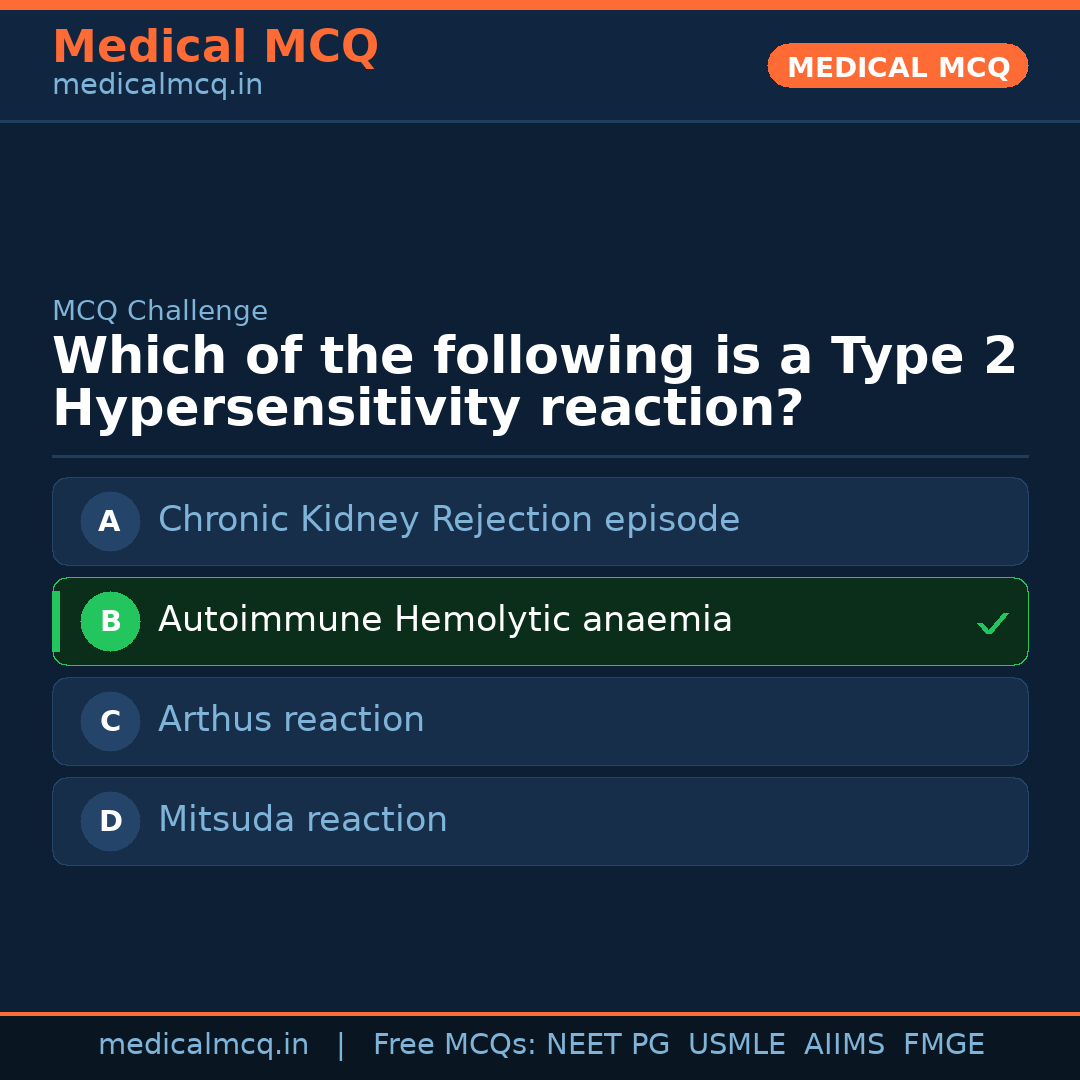This screenshot has width=1080, height=1080.
Task: Click the Free MCQs footer label
Action: pyautogui.click(x=455, y=1045)
